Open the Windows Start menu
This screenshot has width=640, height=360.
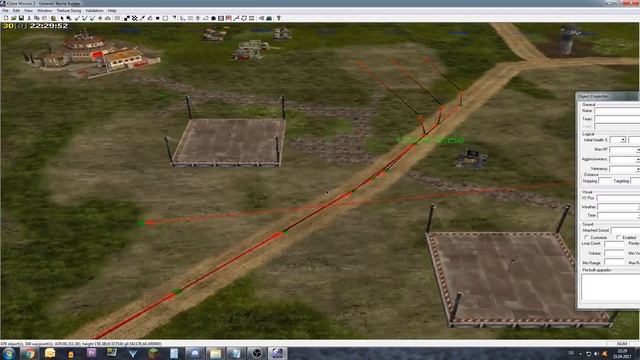click(x=8, y=353)
